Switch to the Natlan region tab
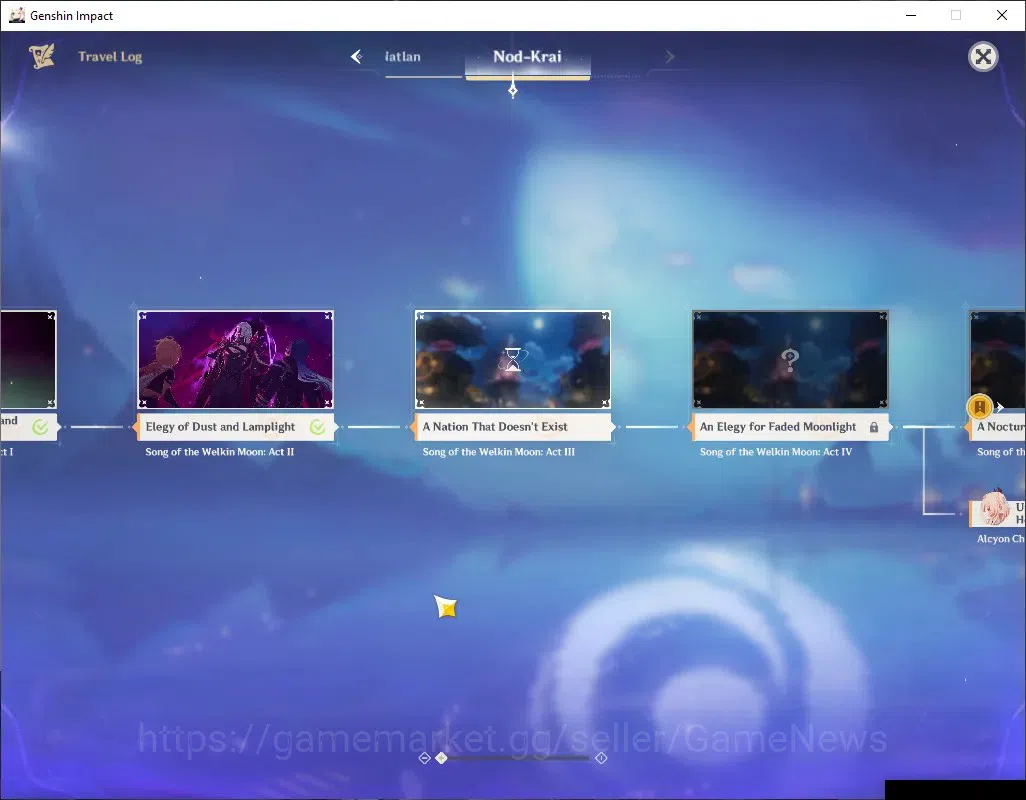Viewport: 1026px width, 800px height. click(x=402, y=57)
